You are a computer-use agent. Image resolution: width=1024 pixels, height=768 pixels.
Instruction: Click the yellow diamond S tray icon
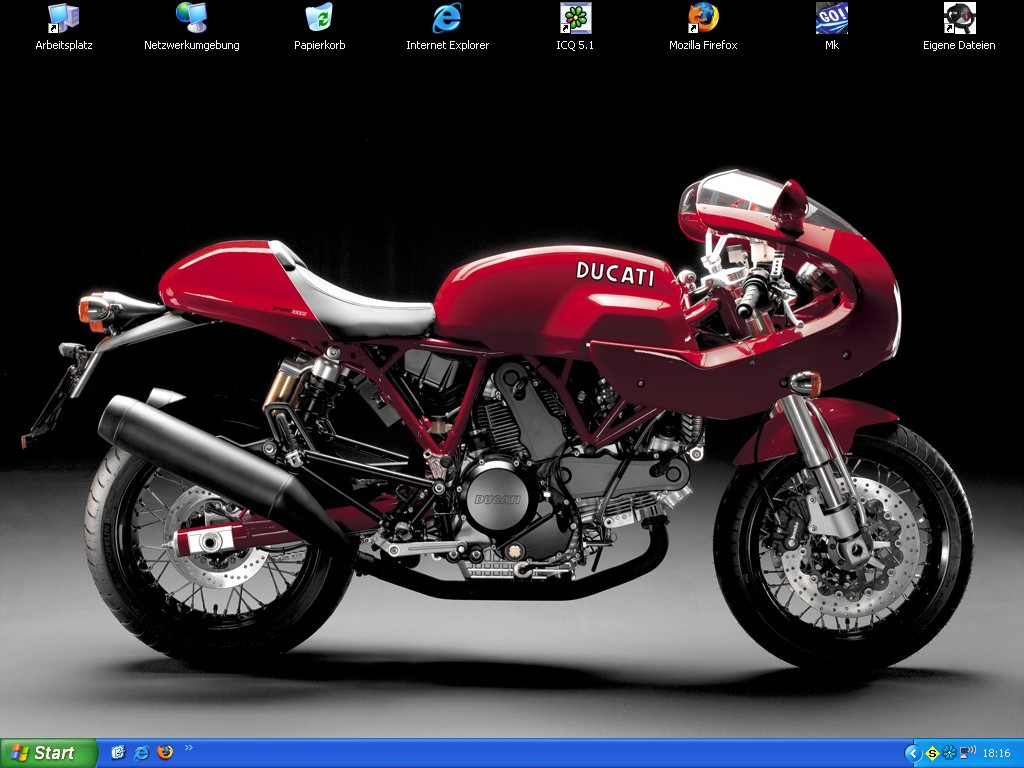point(933,754)
